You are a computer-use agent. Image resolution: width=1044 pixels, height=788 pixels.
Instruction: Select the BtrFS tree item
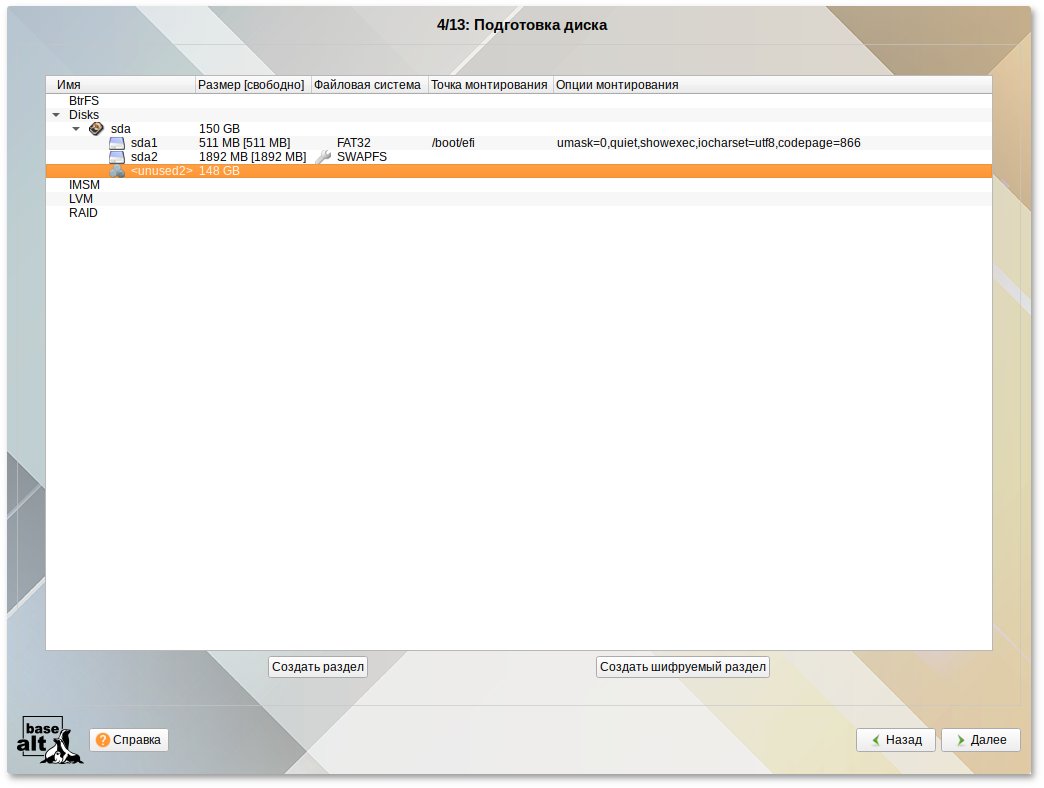82,101
